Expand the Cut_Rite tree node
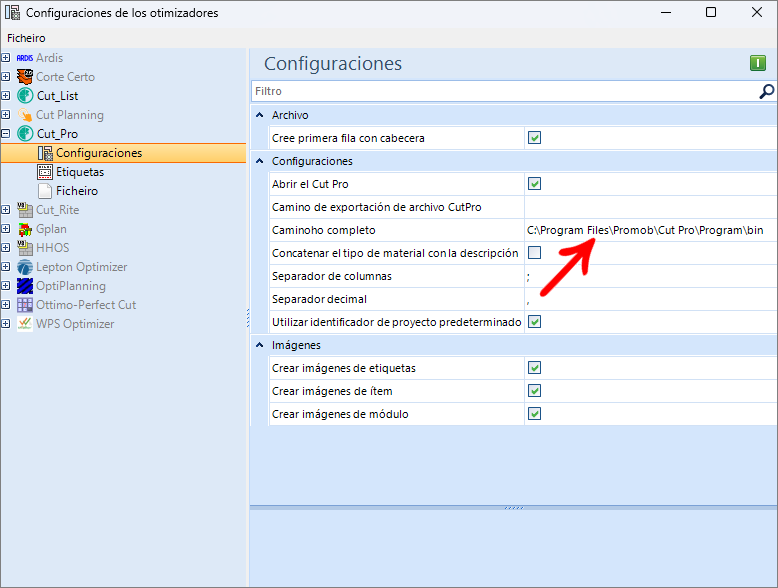 (x=5, y=209)
